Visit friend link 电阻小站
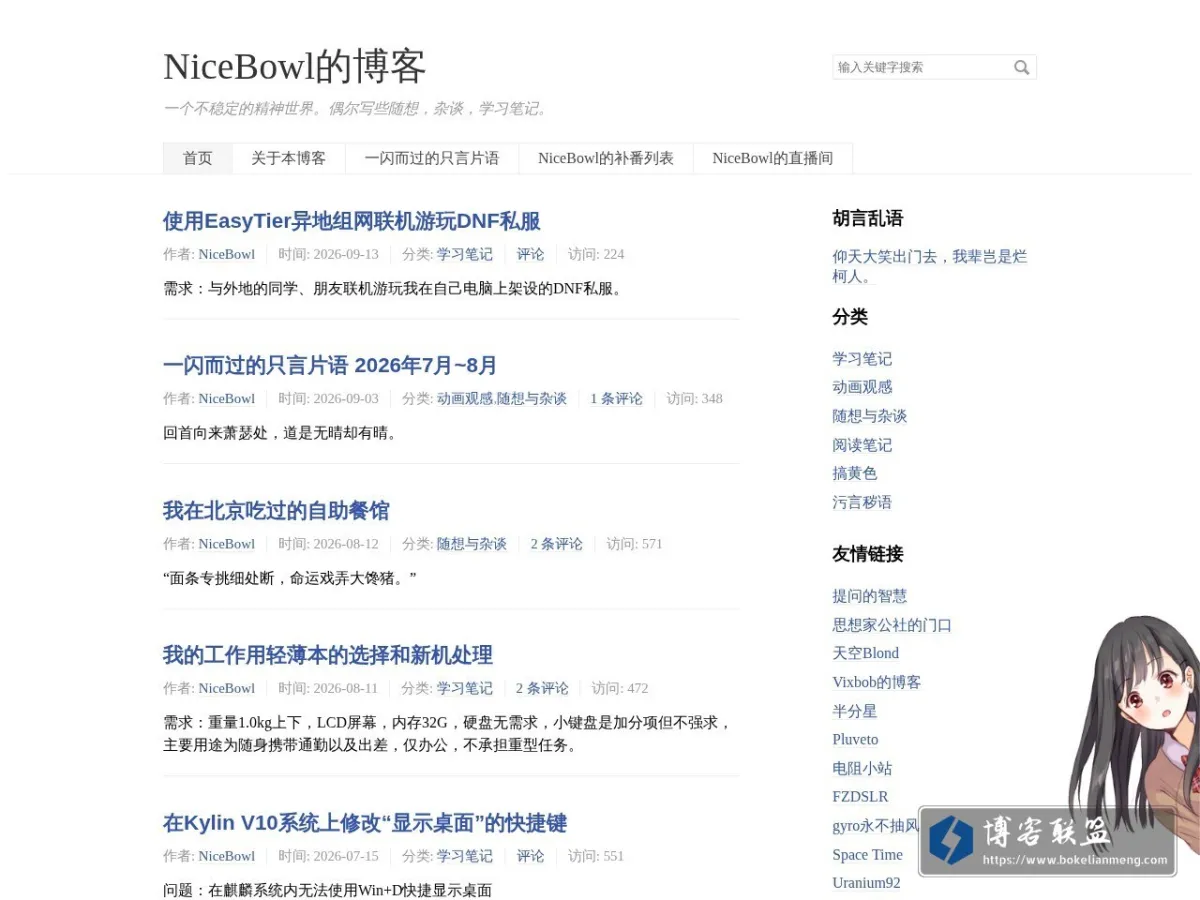This screenshot has height=900, width=1200. pos(862,768)
